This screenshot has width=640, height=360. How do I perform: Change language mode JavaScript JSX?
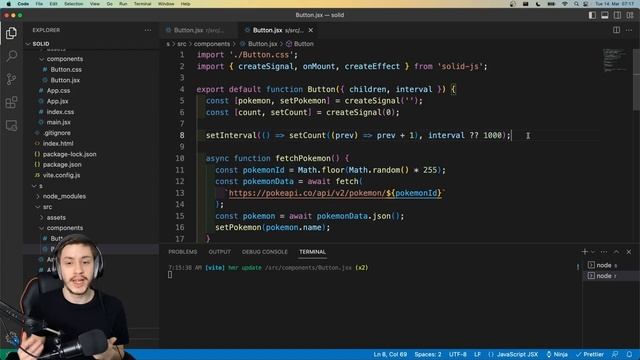pos(513,354)
